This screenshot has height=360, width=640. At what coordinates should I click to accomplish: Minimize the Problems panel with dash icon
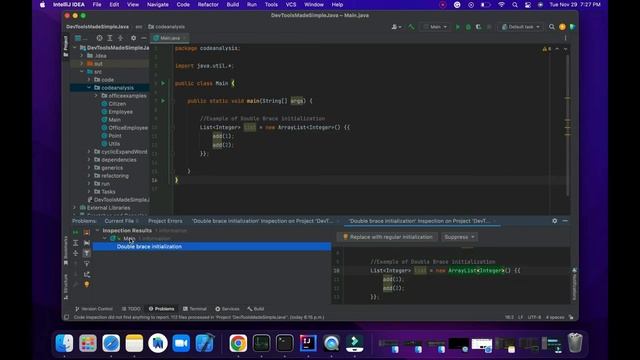pyautogui.click(x=565, y=221)
